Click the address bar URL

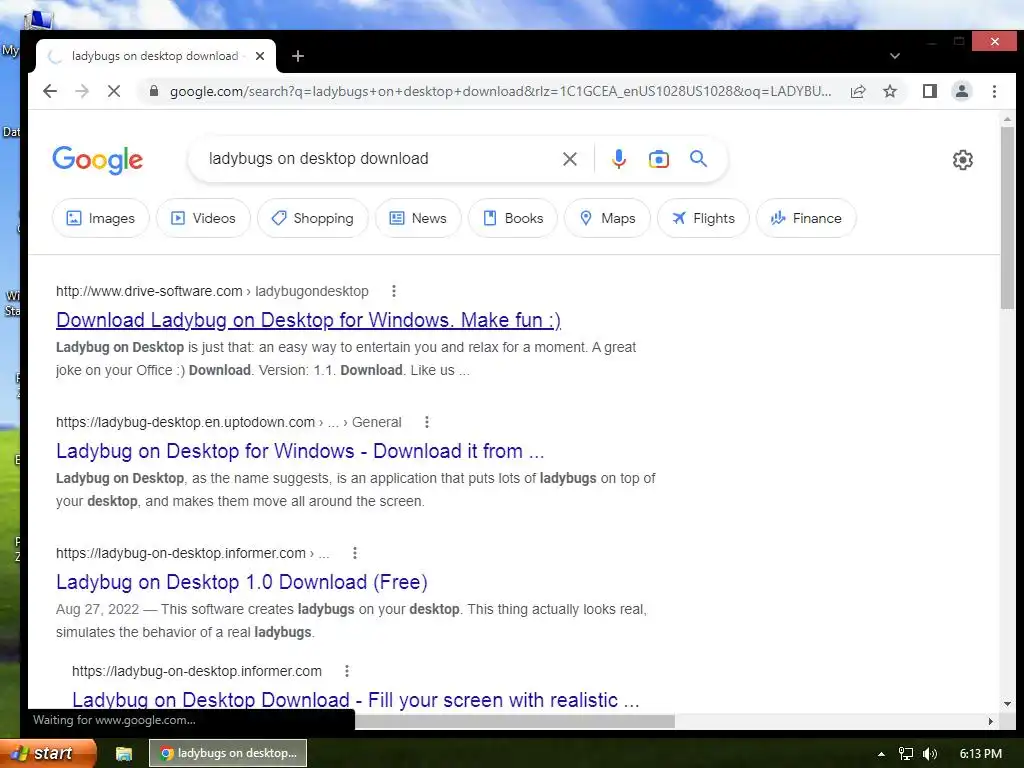[x=500, y=91]
